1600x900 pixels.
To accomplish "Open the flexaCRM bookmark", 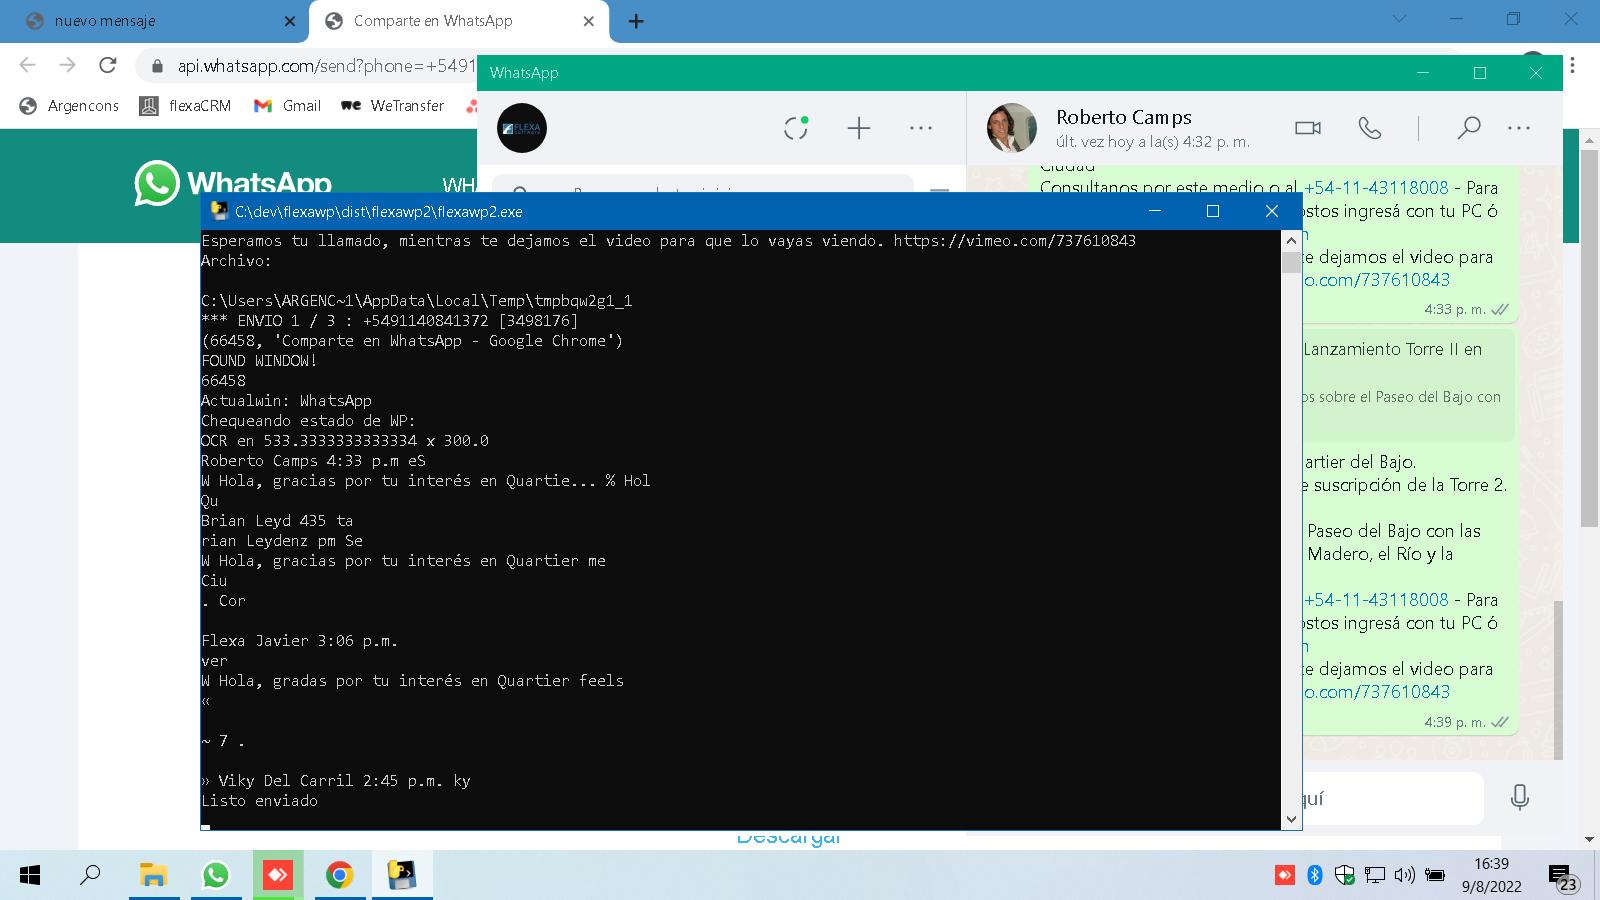I will [x=185, y=106].
